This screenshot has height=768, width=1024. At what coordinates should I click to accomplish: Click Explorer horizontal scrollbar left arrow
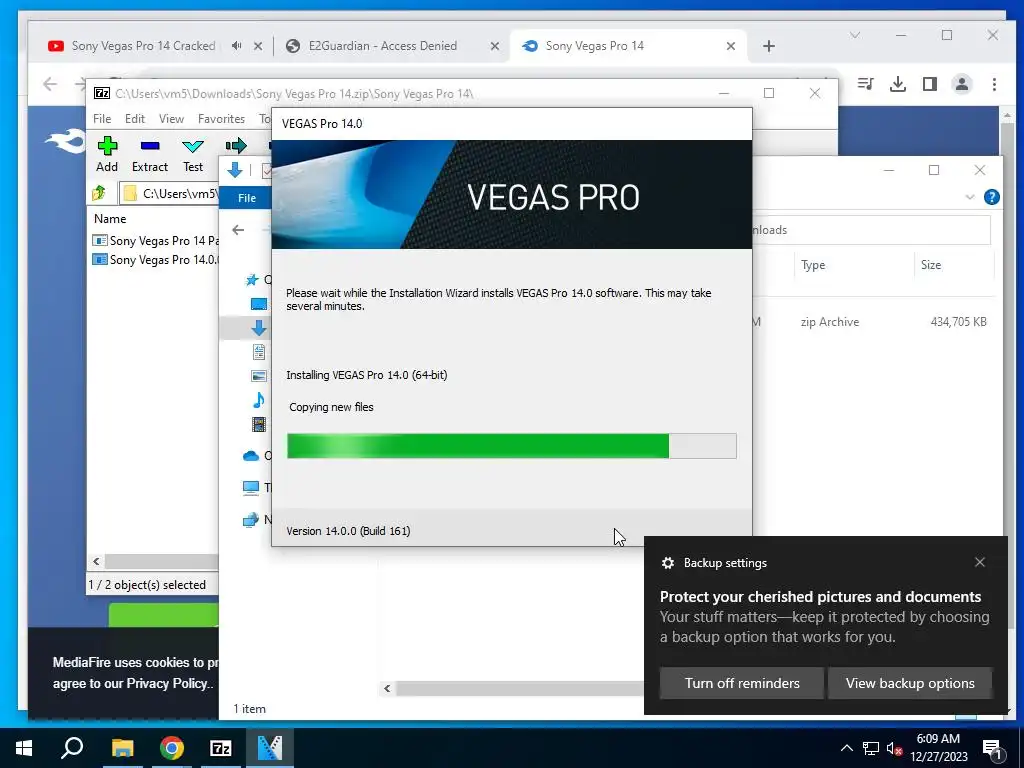tap(387, 688)
